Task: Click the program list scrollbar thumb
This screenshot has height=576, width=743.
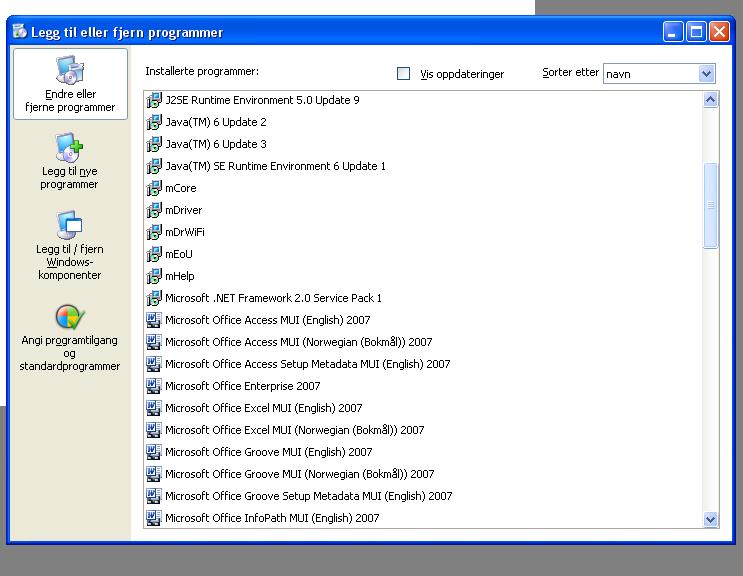Action: click(x=710, y=205)
